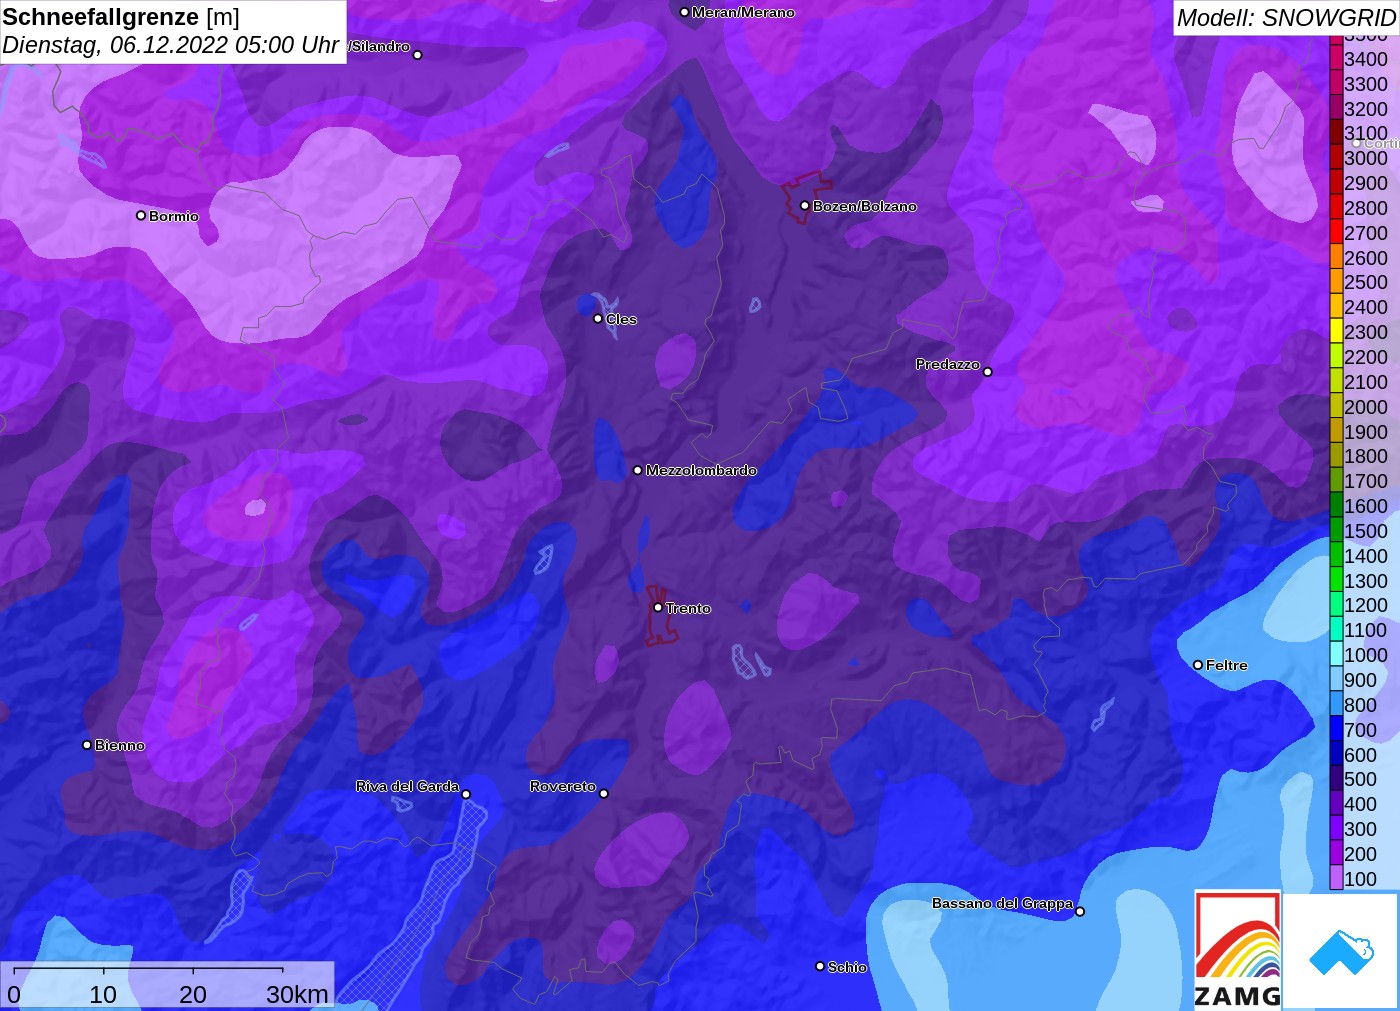Screen dimensions: 1400x1011
Task: Click the Cles location marker dot
Action: (598, 319)
